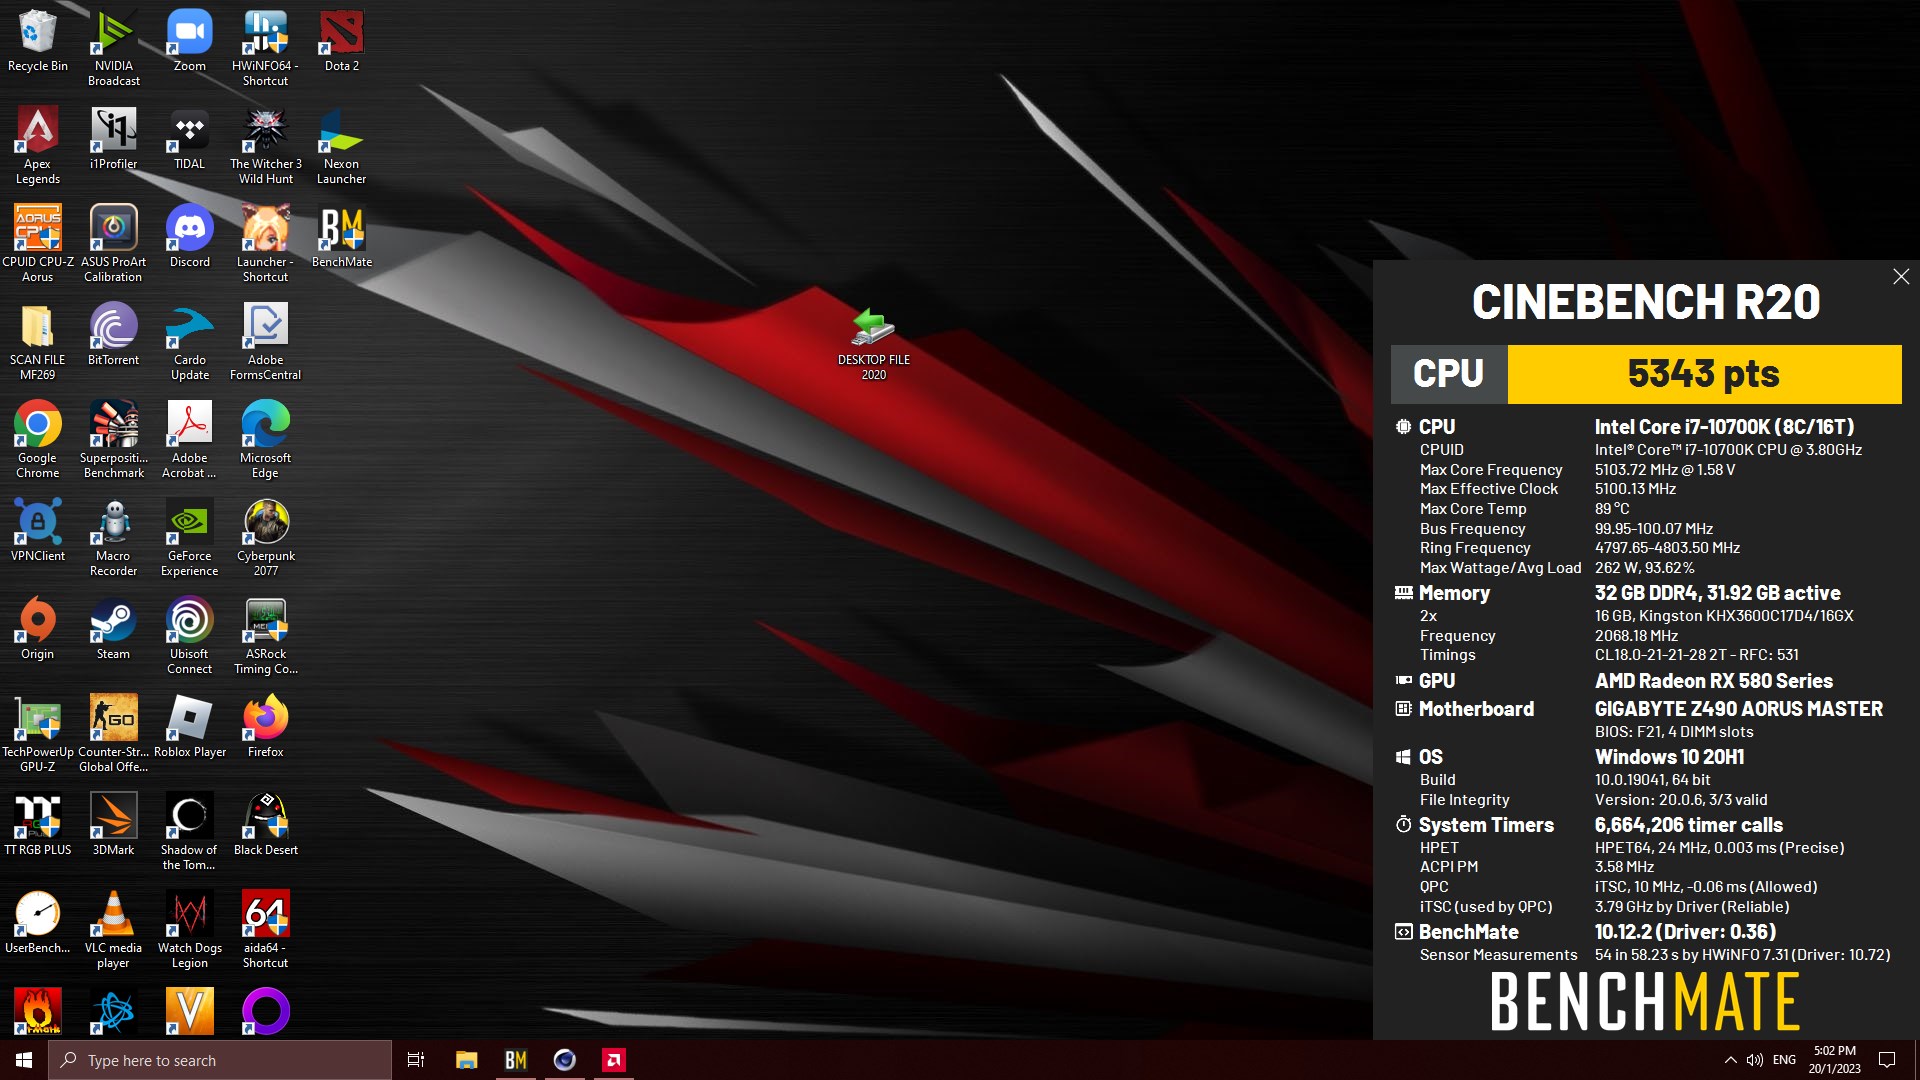Open File Explorer from the taskbar

pos(466,1060)
